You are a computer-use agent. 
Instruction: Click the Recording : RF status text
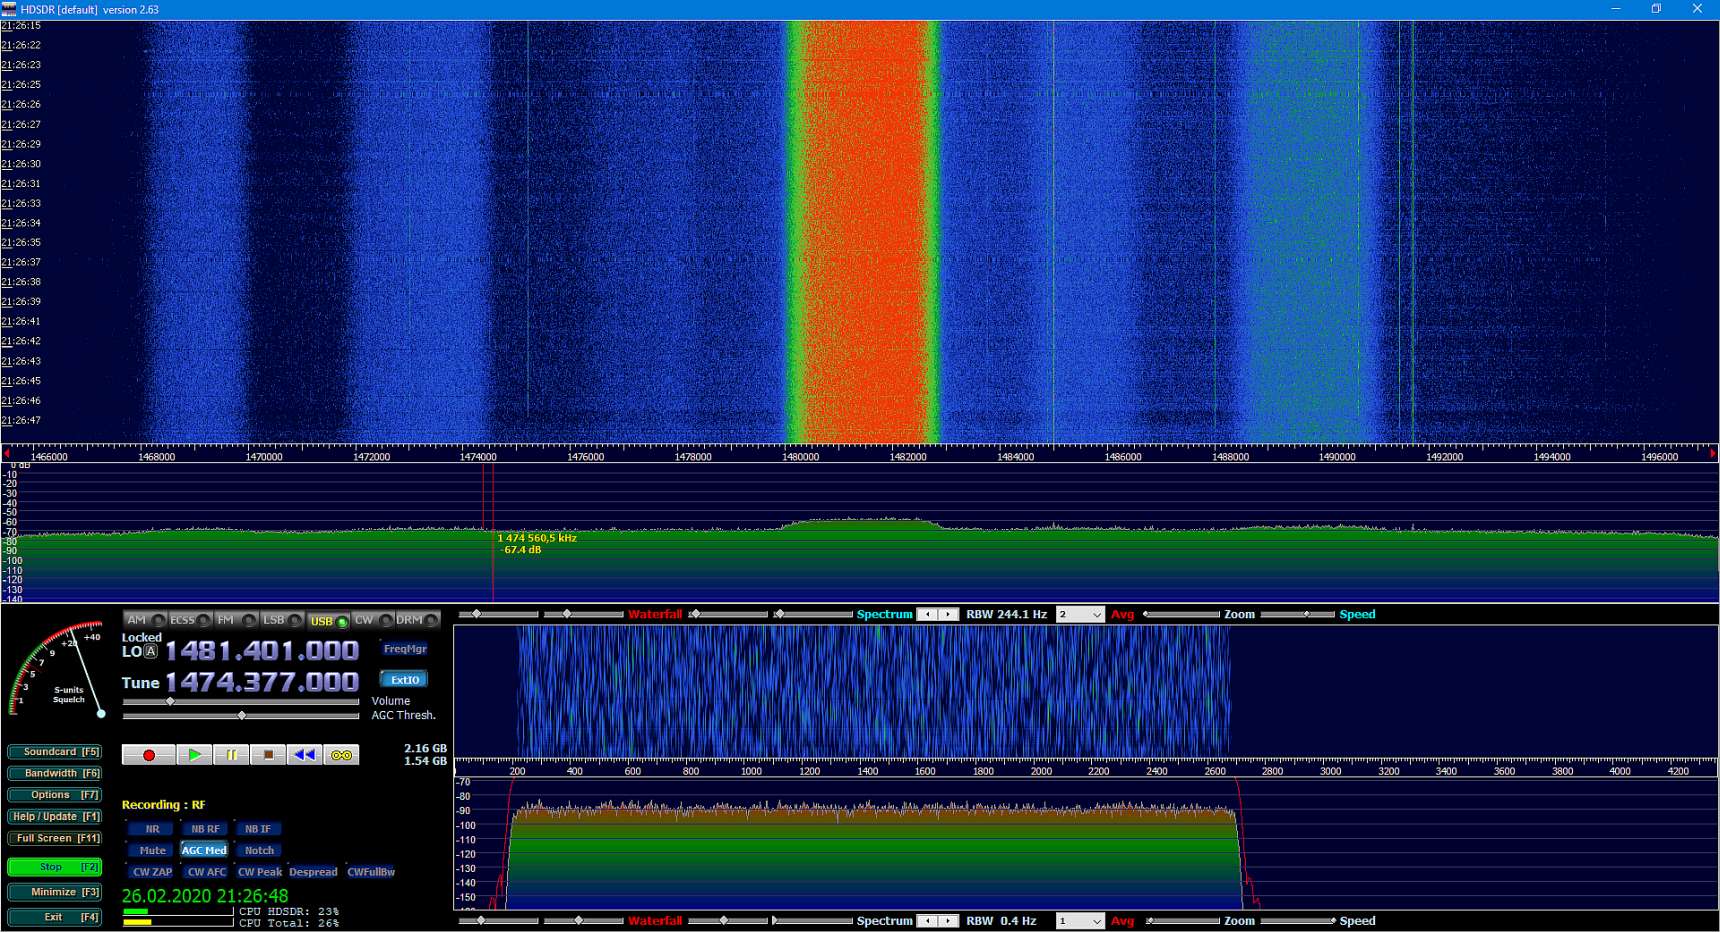tap(163, 805)
